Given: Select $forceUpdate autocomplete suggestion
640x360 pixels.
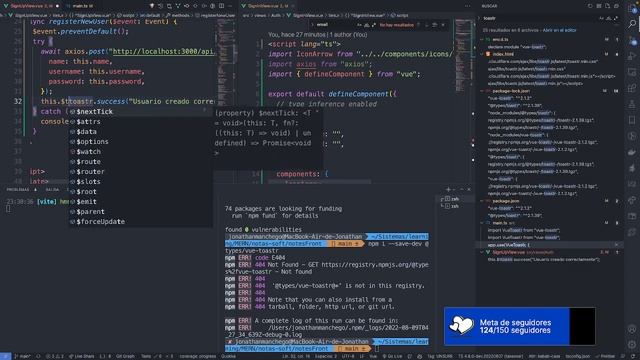Looking at the screenshot, I should pos(140,222).
